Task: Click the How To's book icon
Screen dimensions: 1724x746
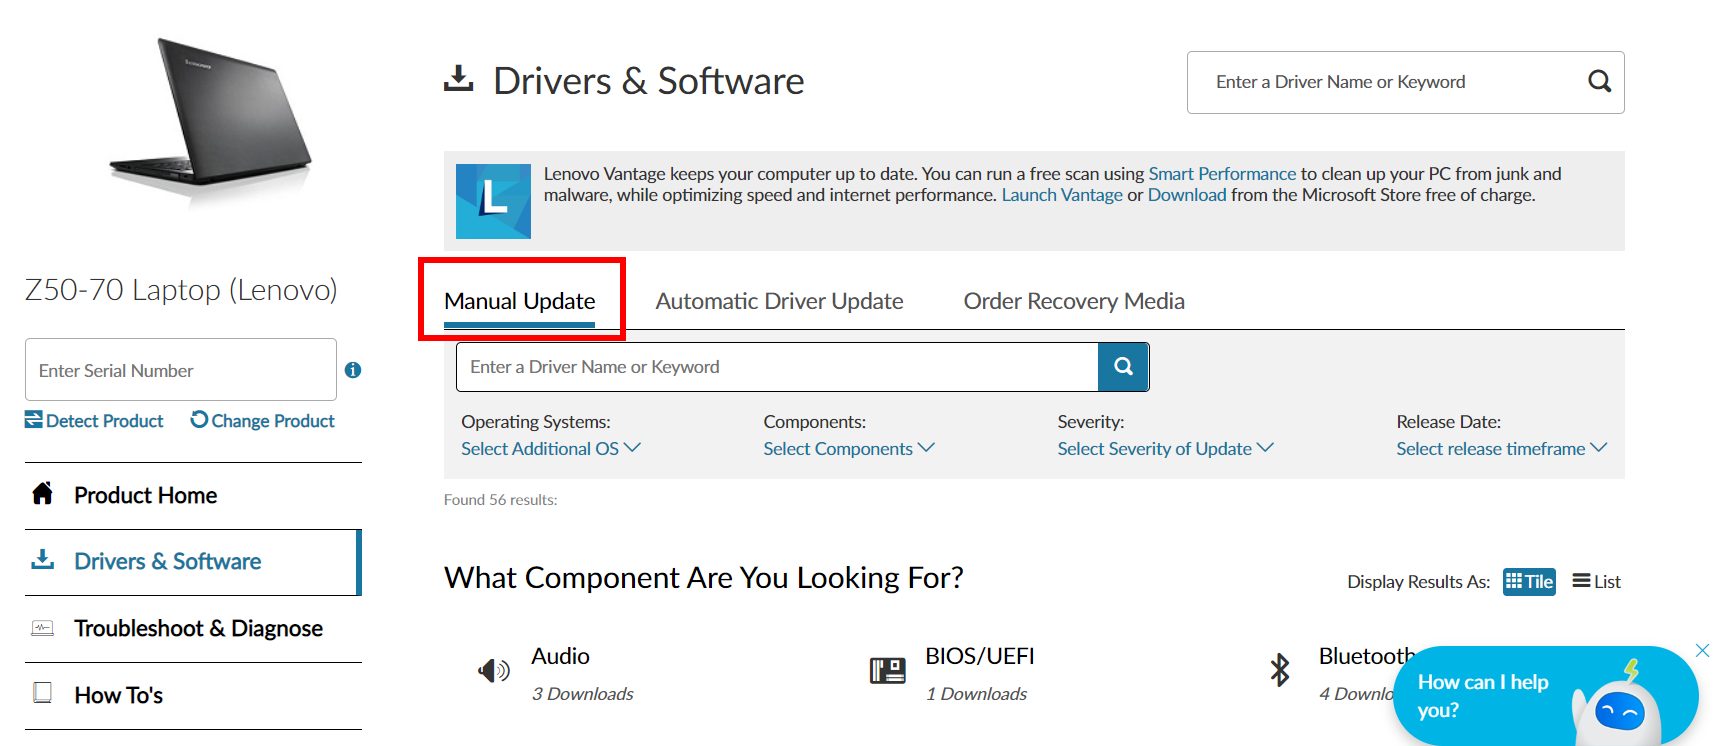Action: coord(42,693)
